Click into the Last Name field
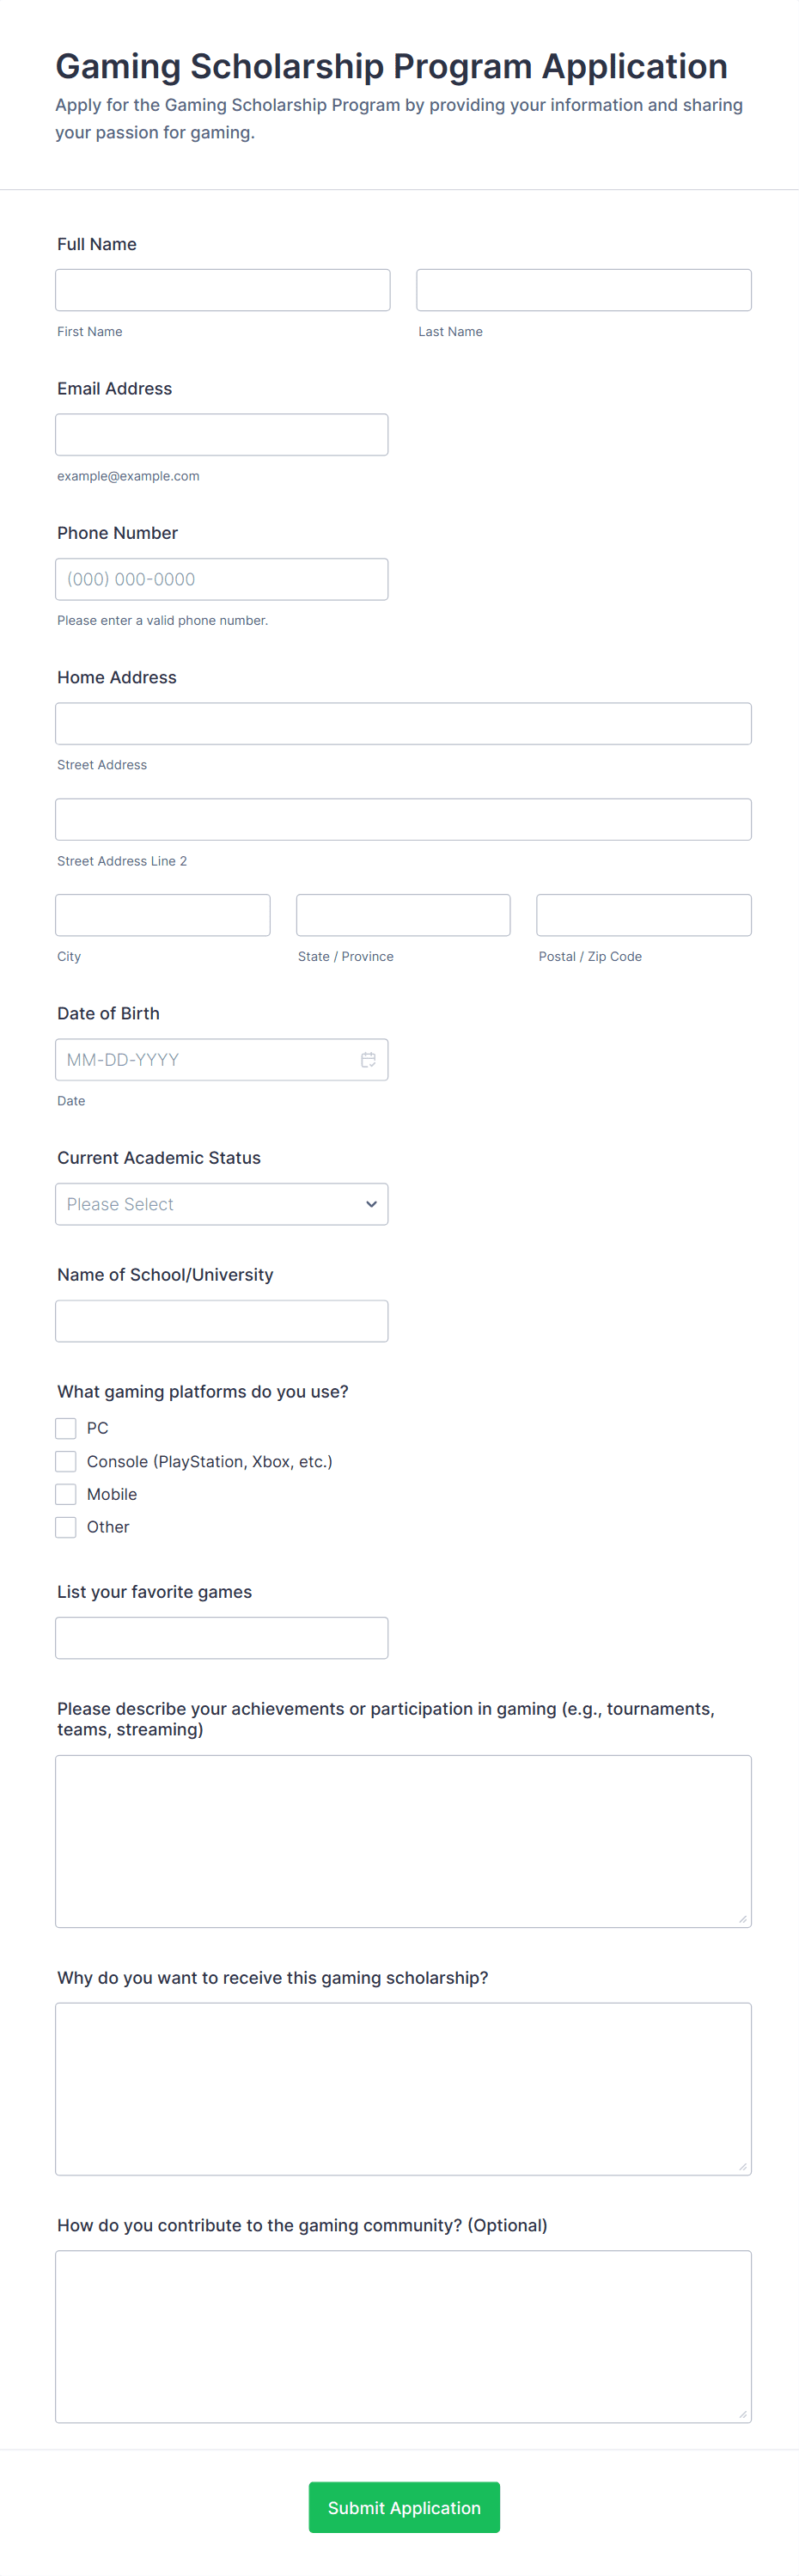The width and height of the screenshot is (799, 2576). click(583, 290)
